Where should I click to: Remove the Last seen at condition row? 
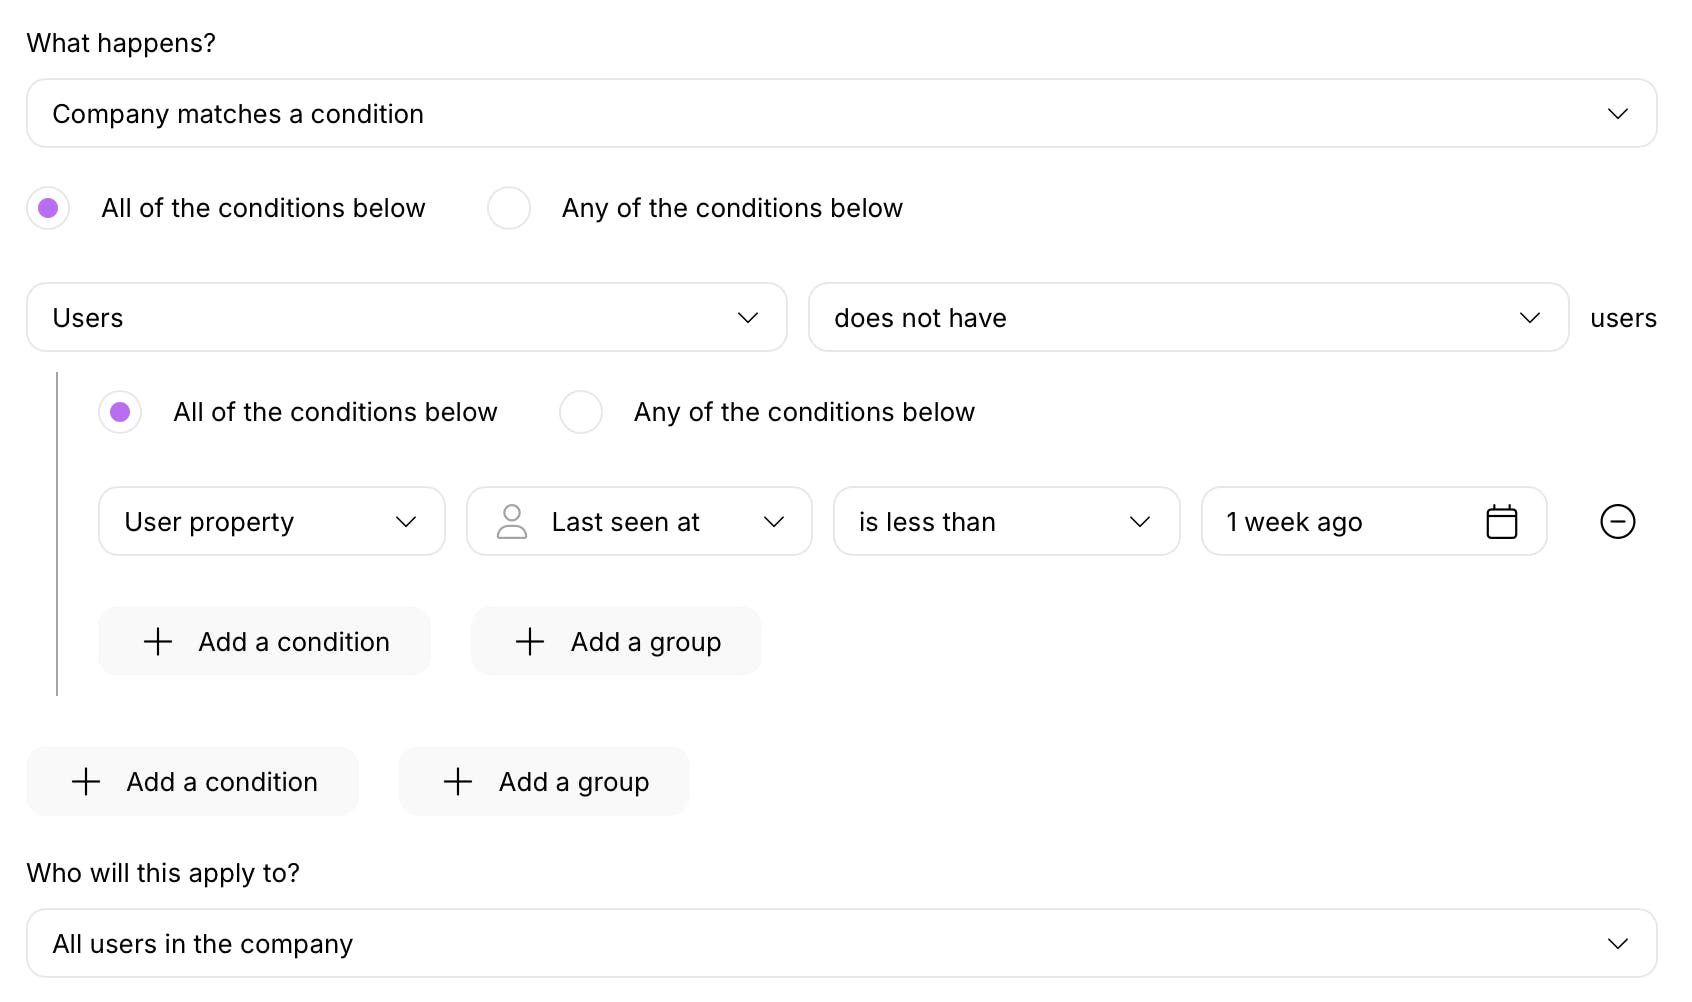point(1617,522)
